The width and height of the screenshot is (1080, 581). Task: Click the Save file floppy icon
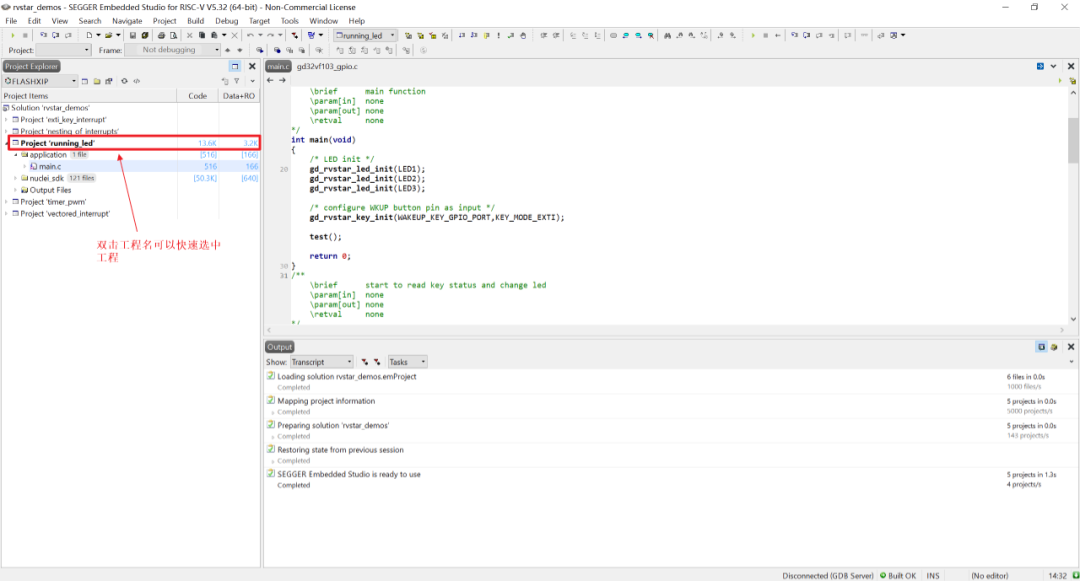point(133,35)
